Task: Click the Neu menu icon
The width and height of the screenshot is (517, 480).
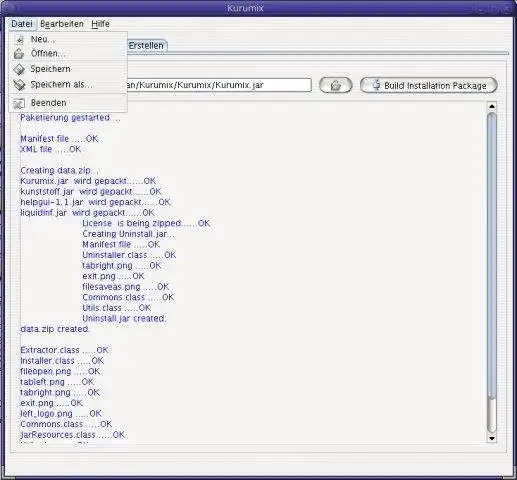Action: [x=19, y=40]
